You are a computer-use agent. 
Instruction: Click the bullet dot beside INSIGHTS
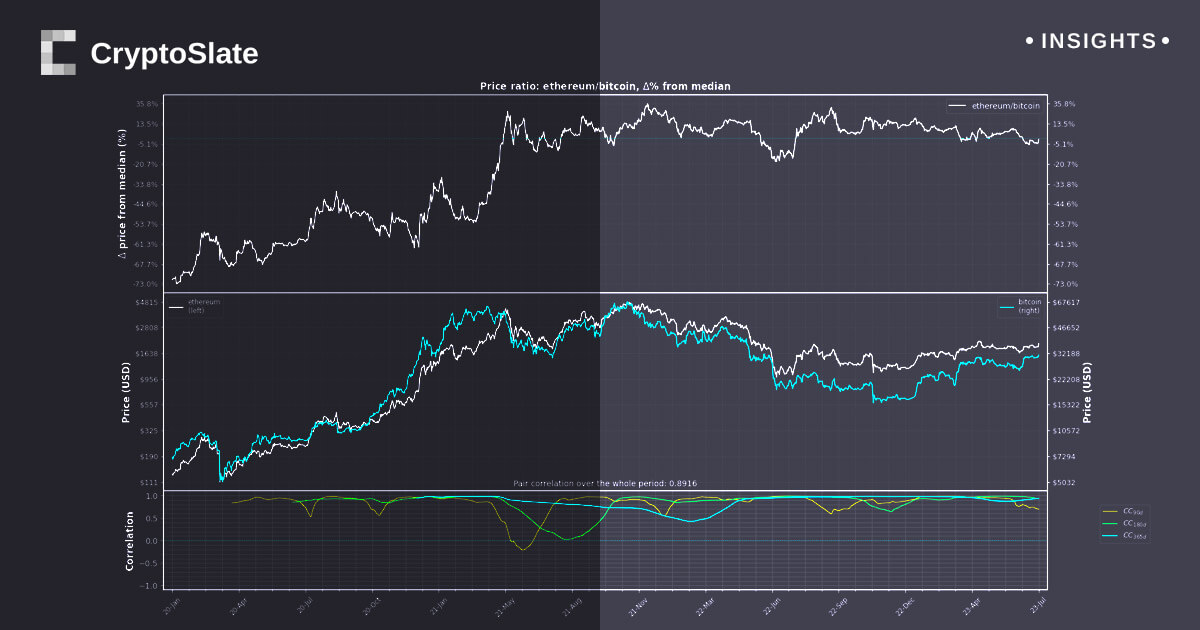(x=1029, y=41)
